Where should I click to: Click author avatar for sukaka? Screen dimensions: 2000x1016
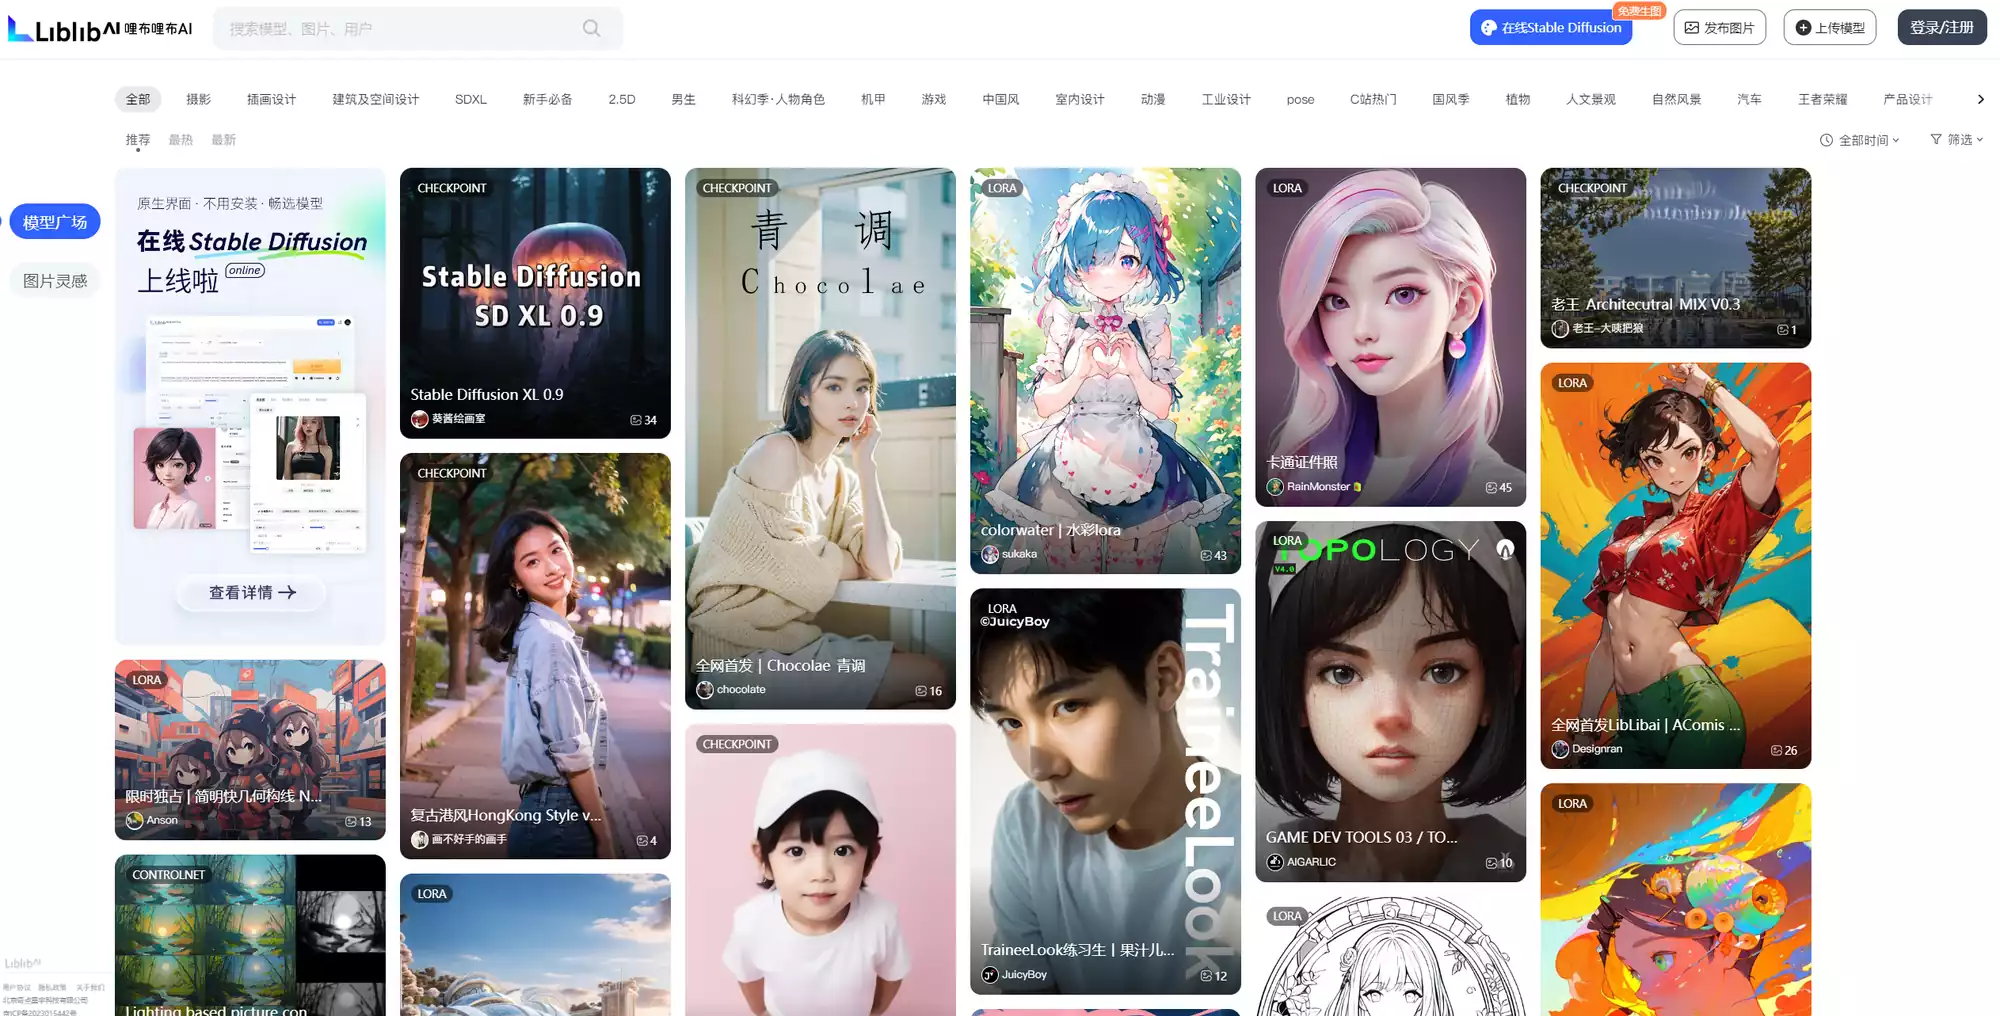coord(990,554)
